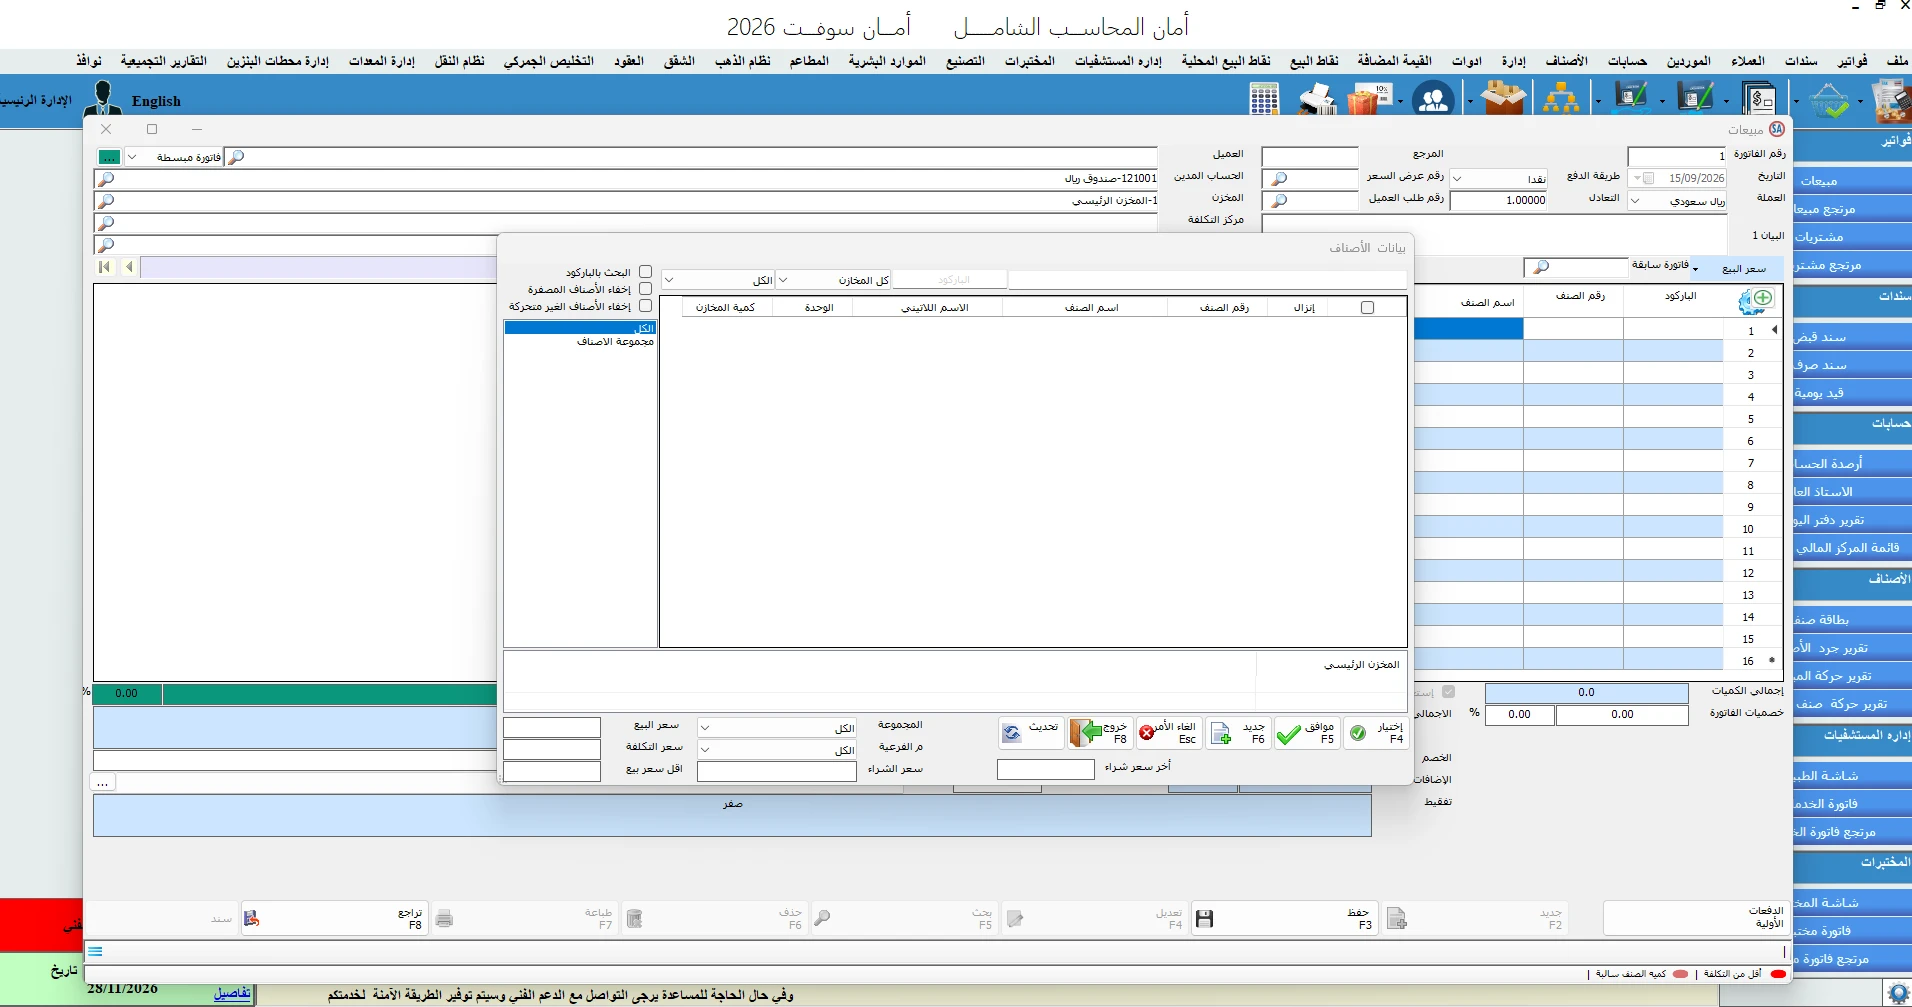This screenshot has width=1912, height=1007.
Task: Click the magnifier in the customer field
Action: pyautogui.click(x=236, y=157)
